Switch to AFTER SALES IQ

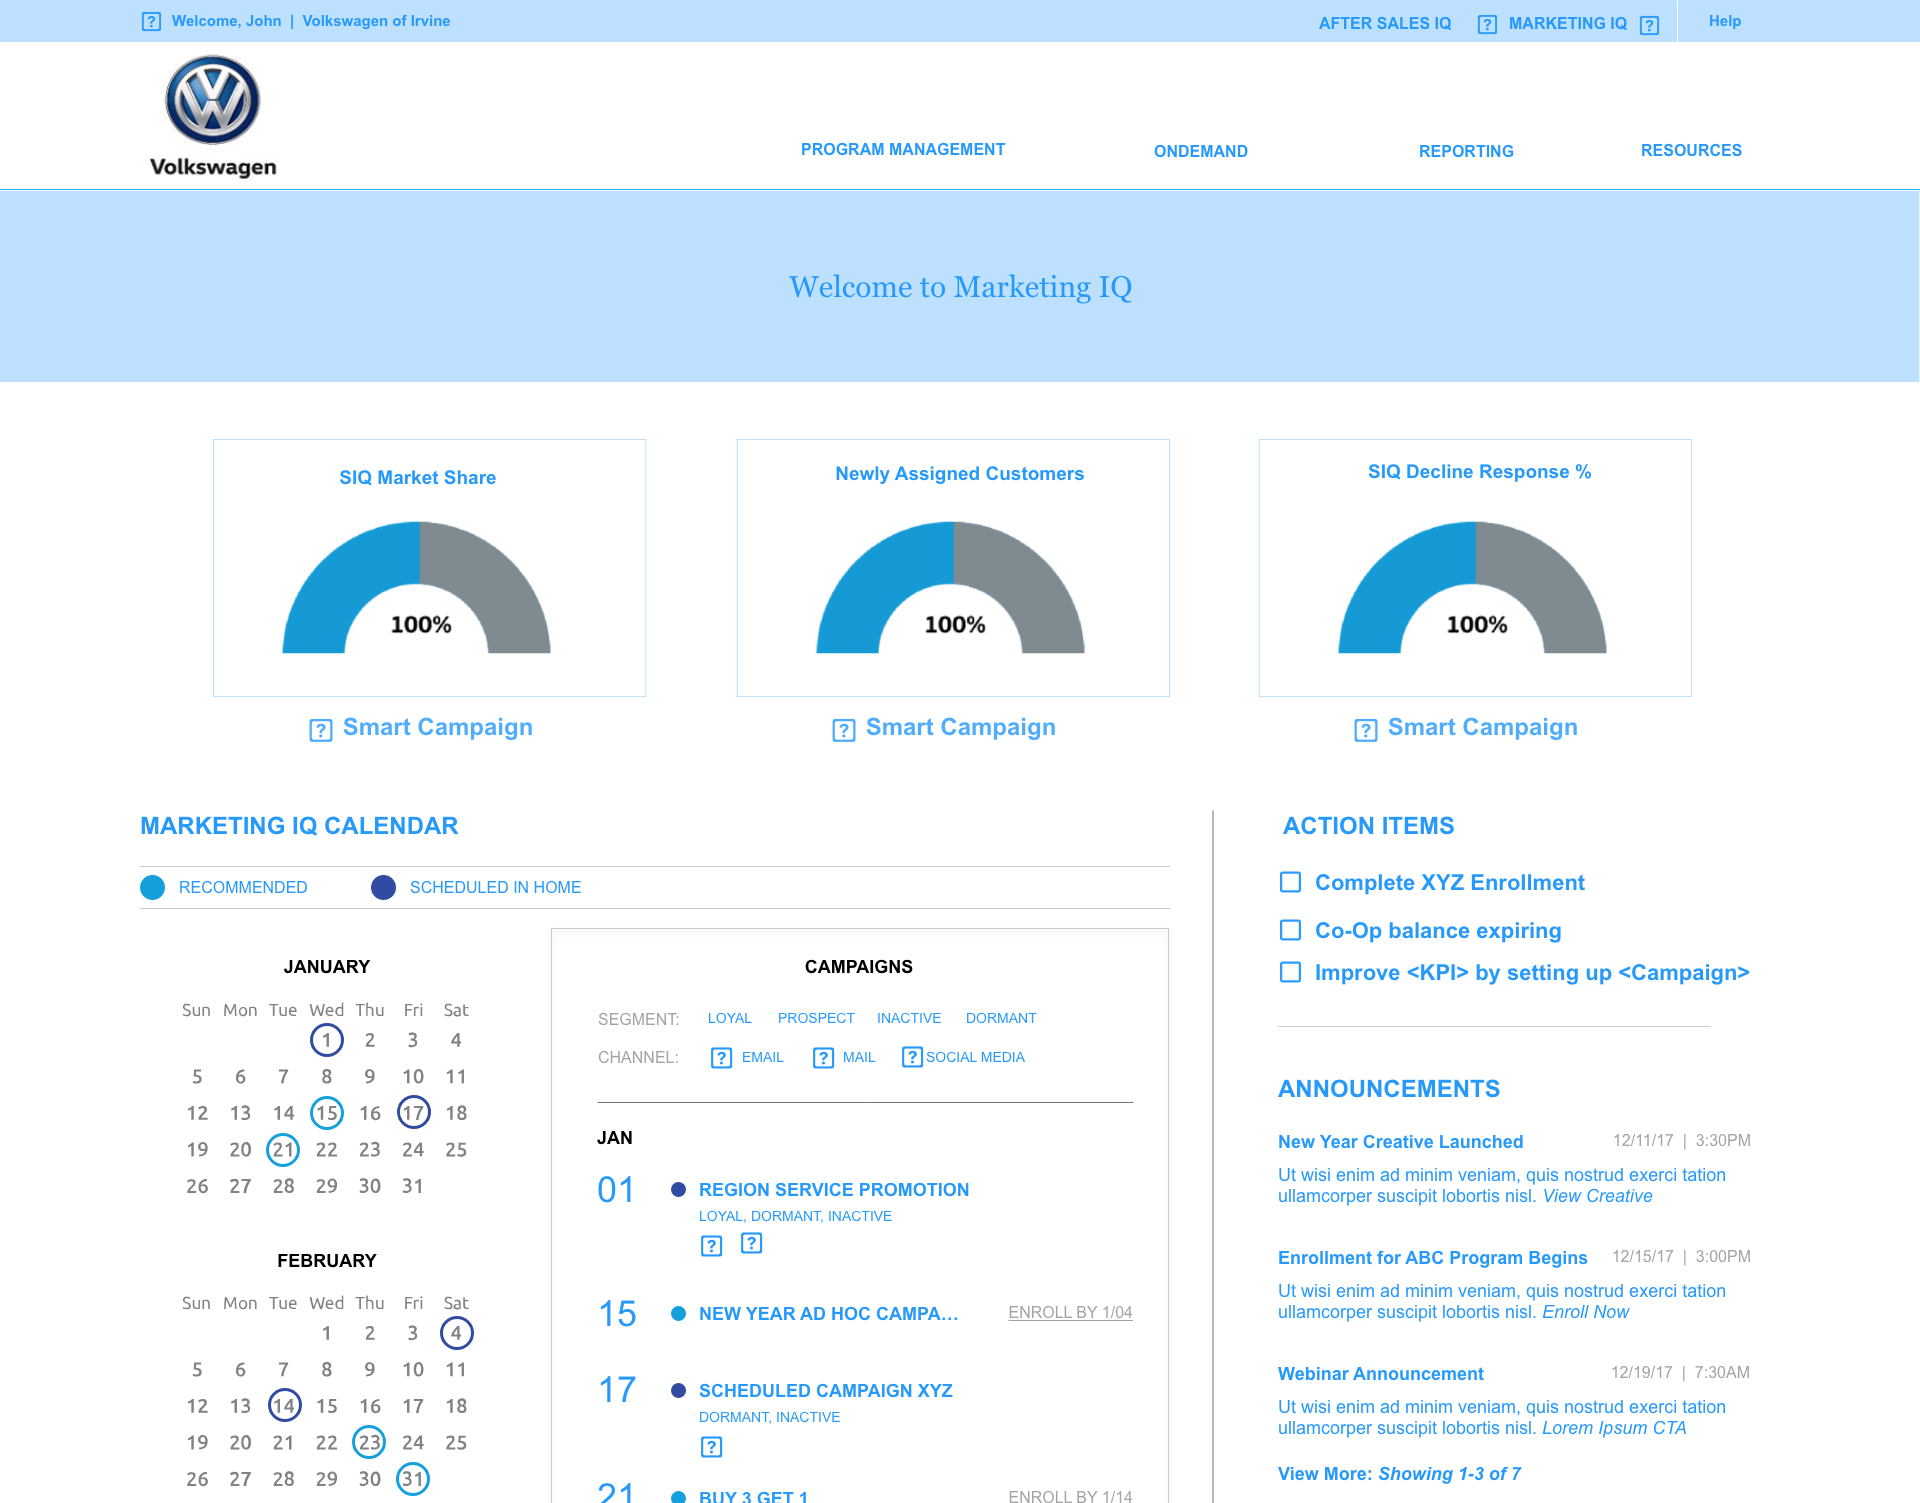[x=1385, y=23]
